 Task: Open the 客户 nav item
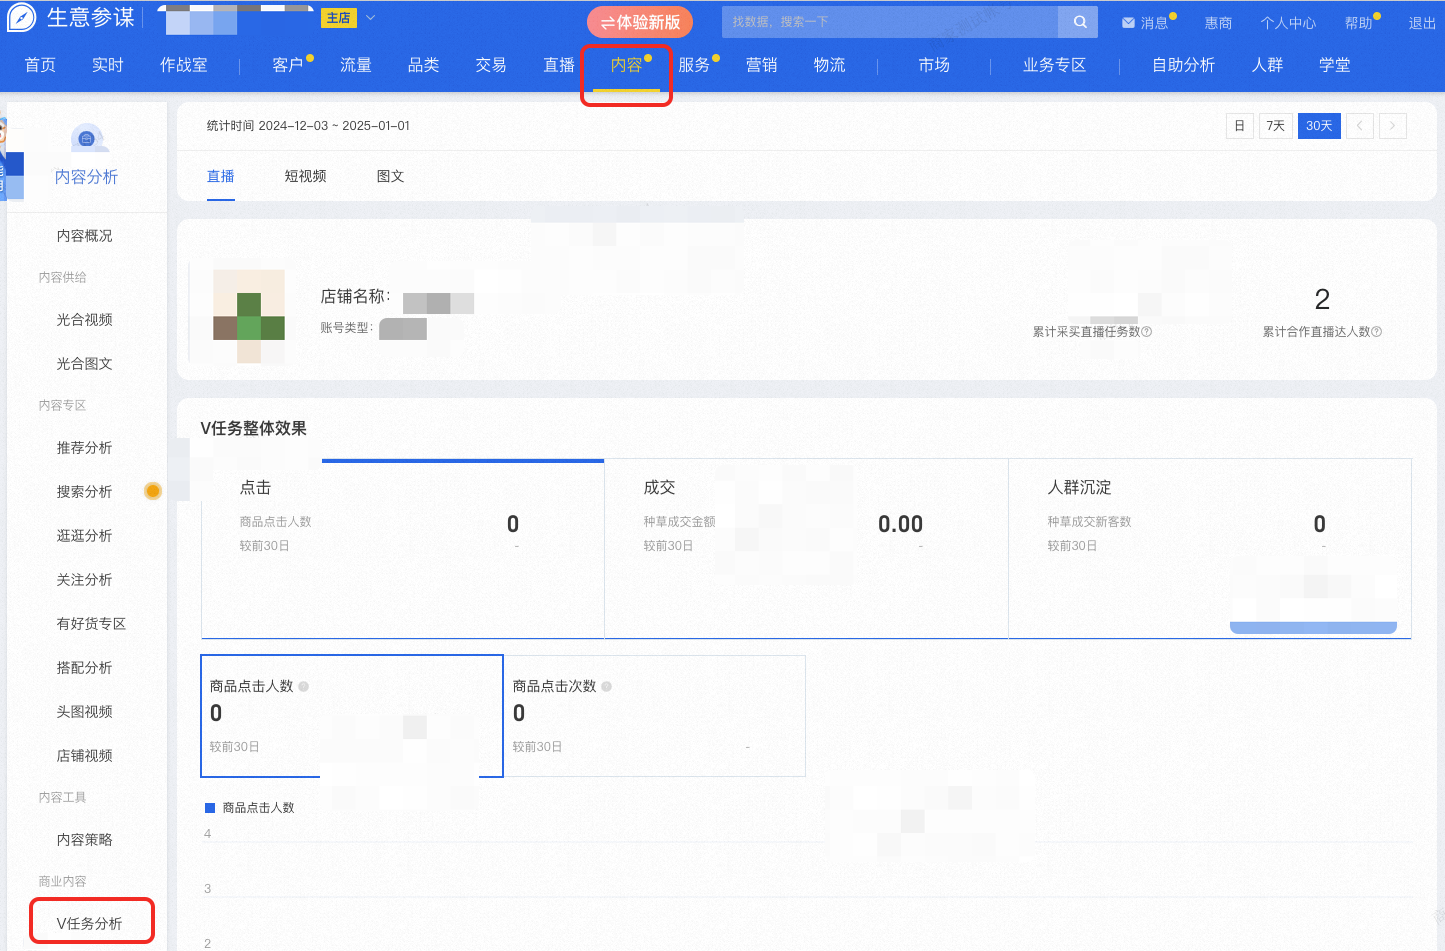[x=288, y=65]
